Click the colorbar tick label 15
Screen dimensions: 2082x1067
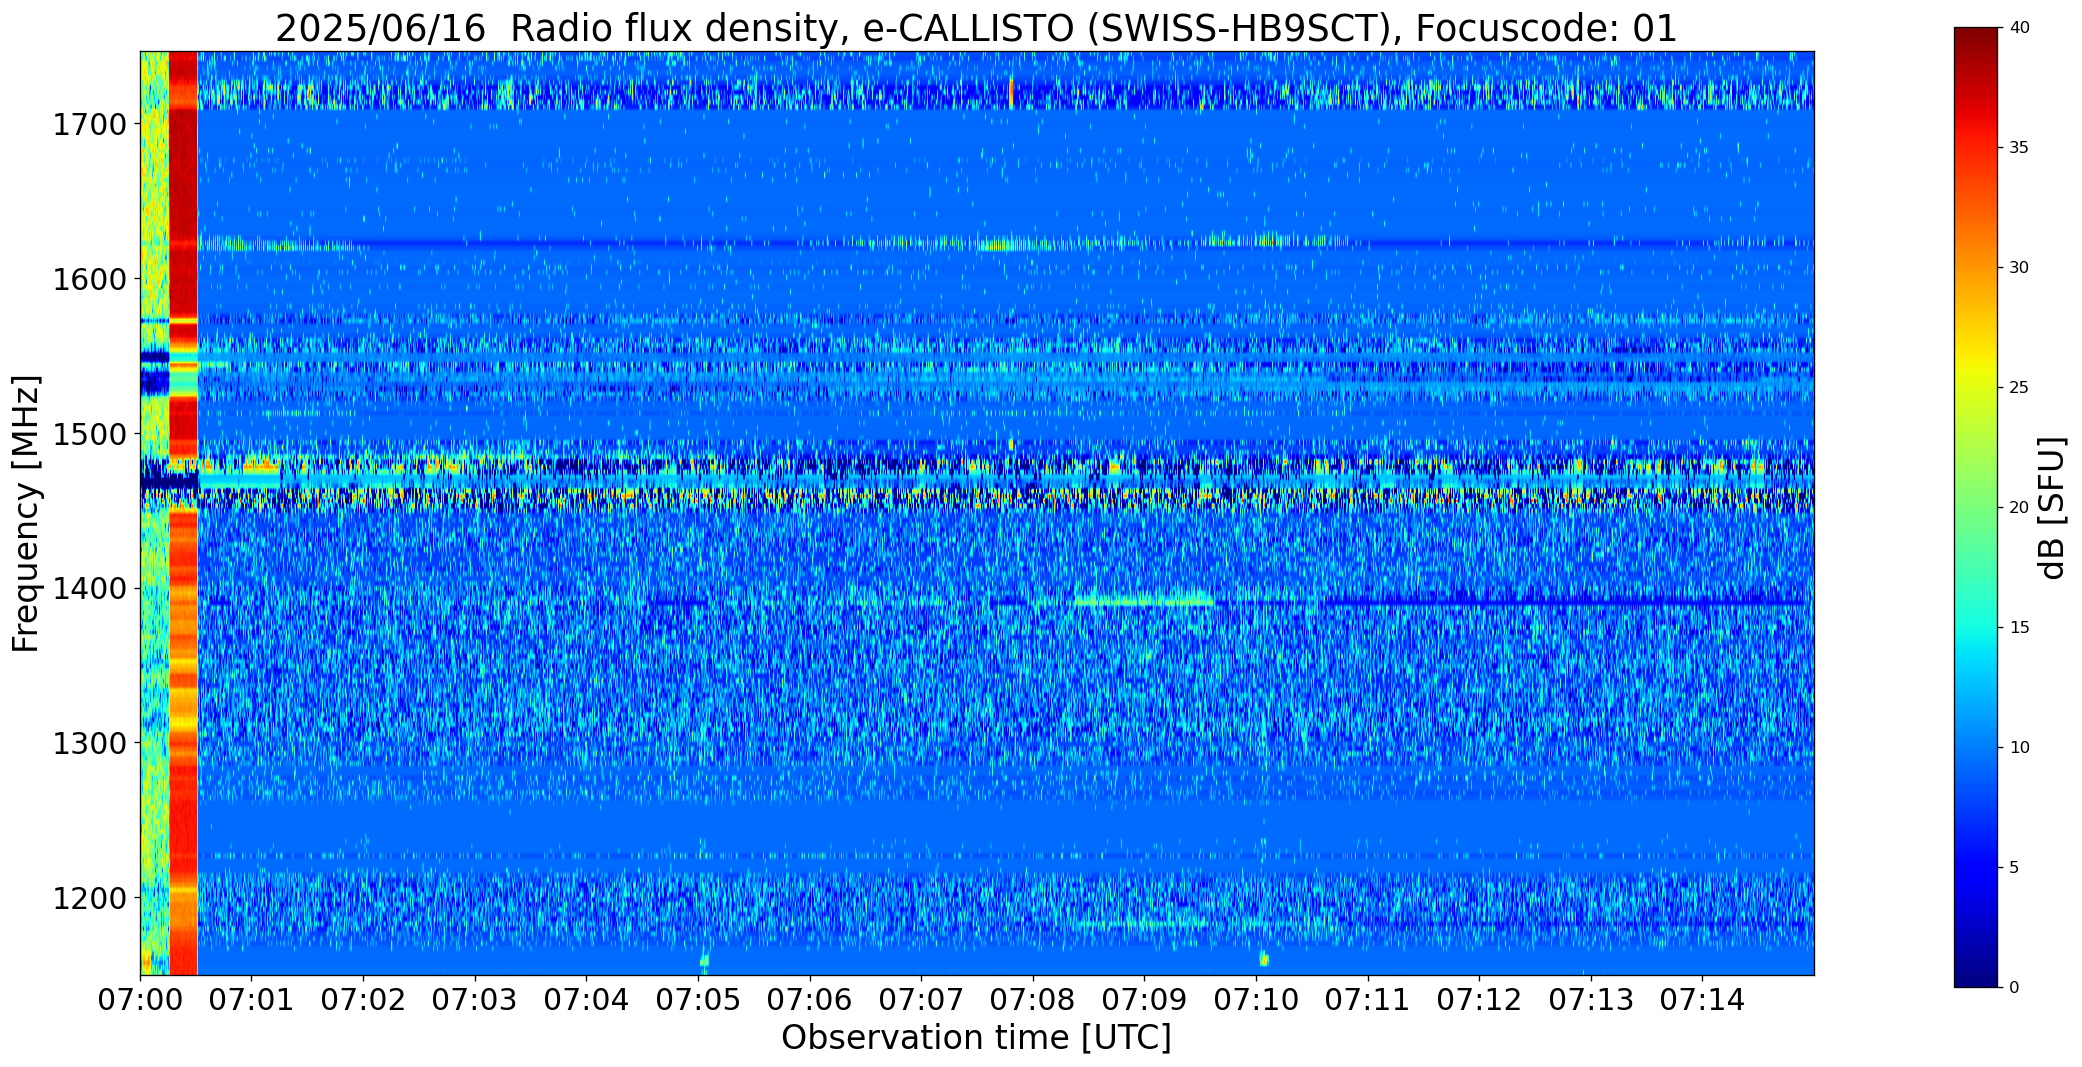pyautogui.click(x=2019, y=628)
